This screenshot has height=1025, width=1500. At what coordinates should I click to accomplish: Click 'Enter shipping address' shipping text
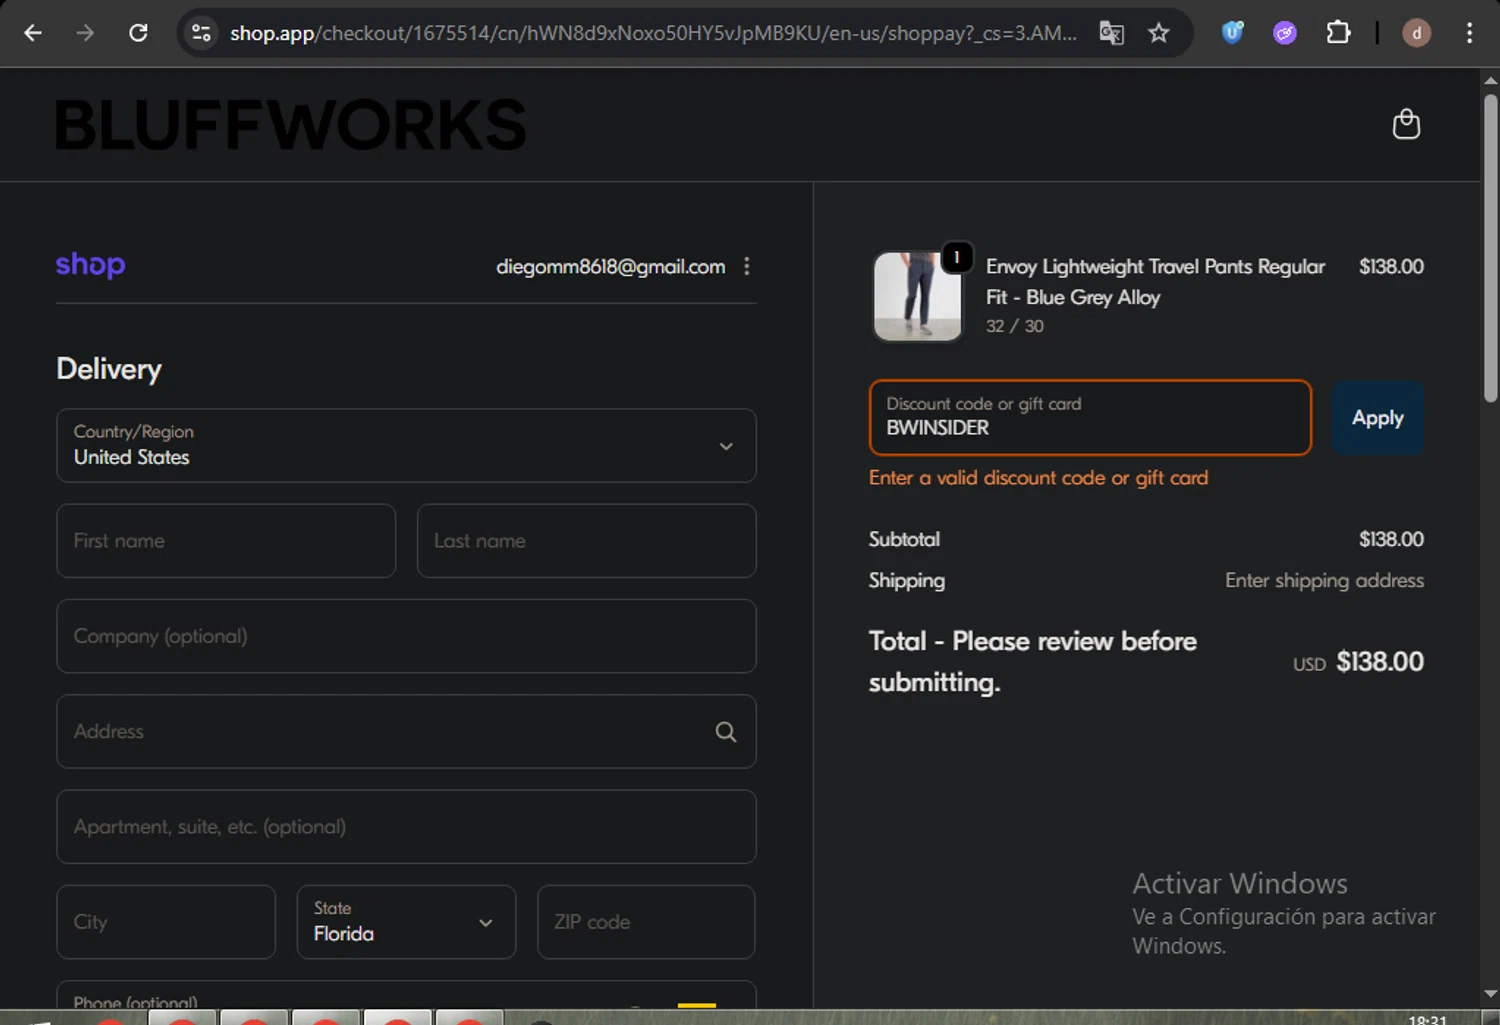click(1324, 580)
